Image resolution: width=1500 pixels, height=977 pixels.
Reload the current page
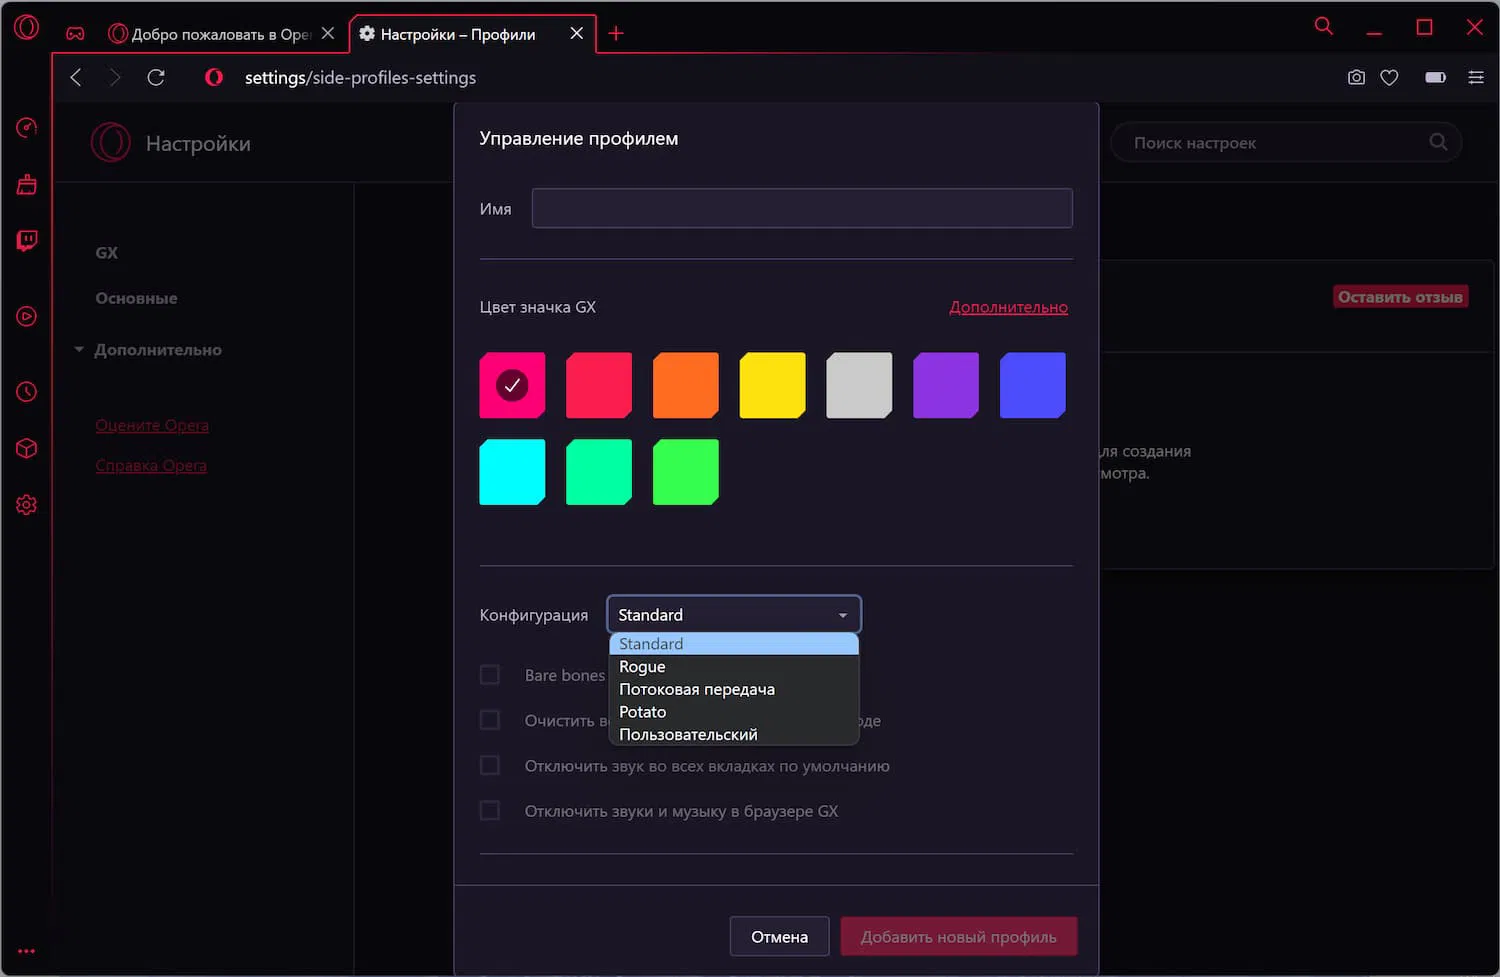coord(156,77)
